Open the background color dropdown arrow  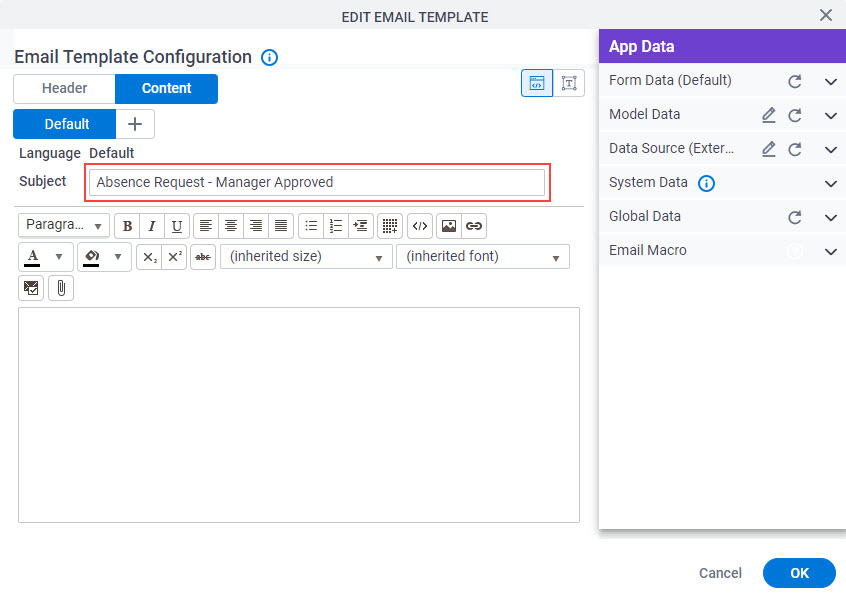click(x=118, y=257)
